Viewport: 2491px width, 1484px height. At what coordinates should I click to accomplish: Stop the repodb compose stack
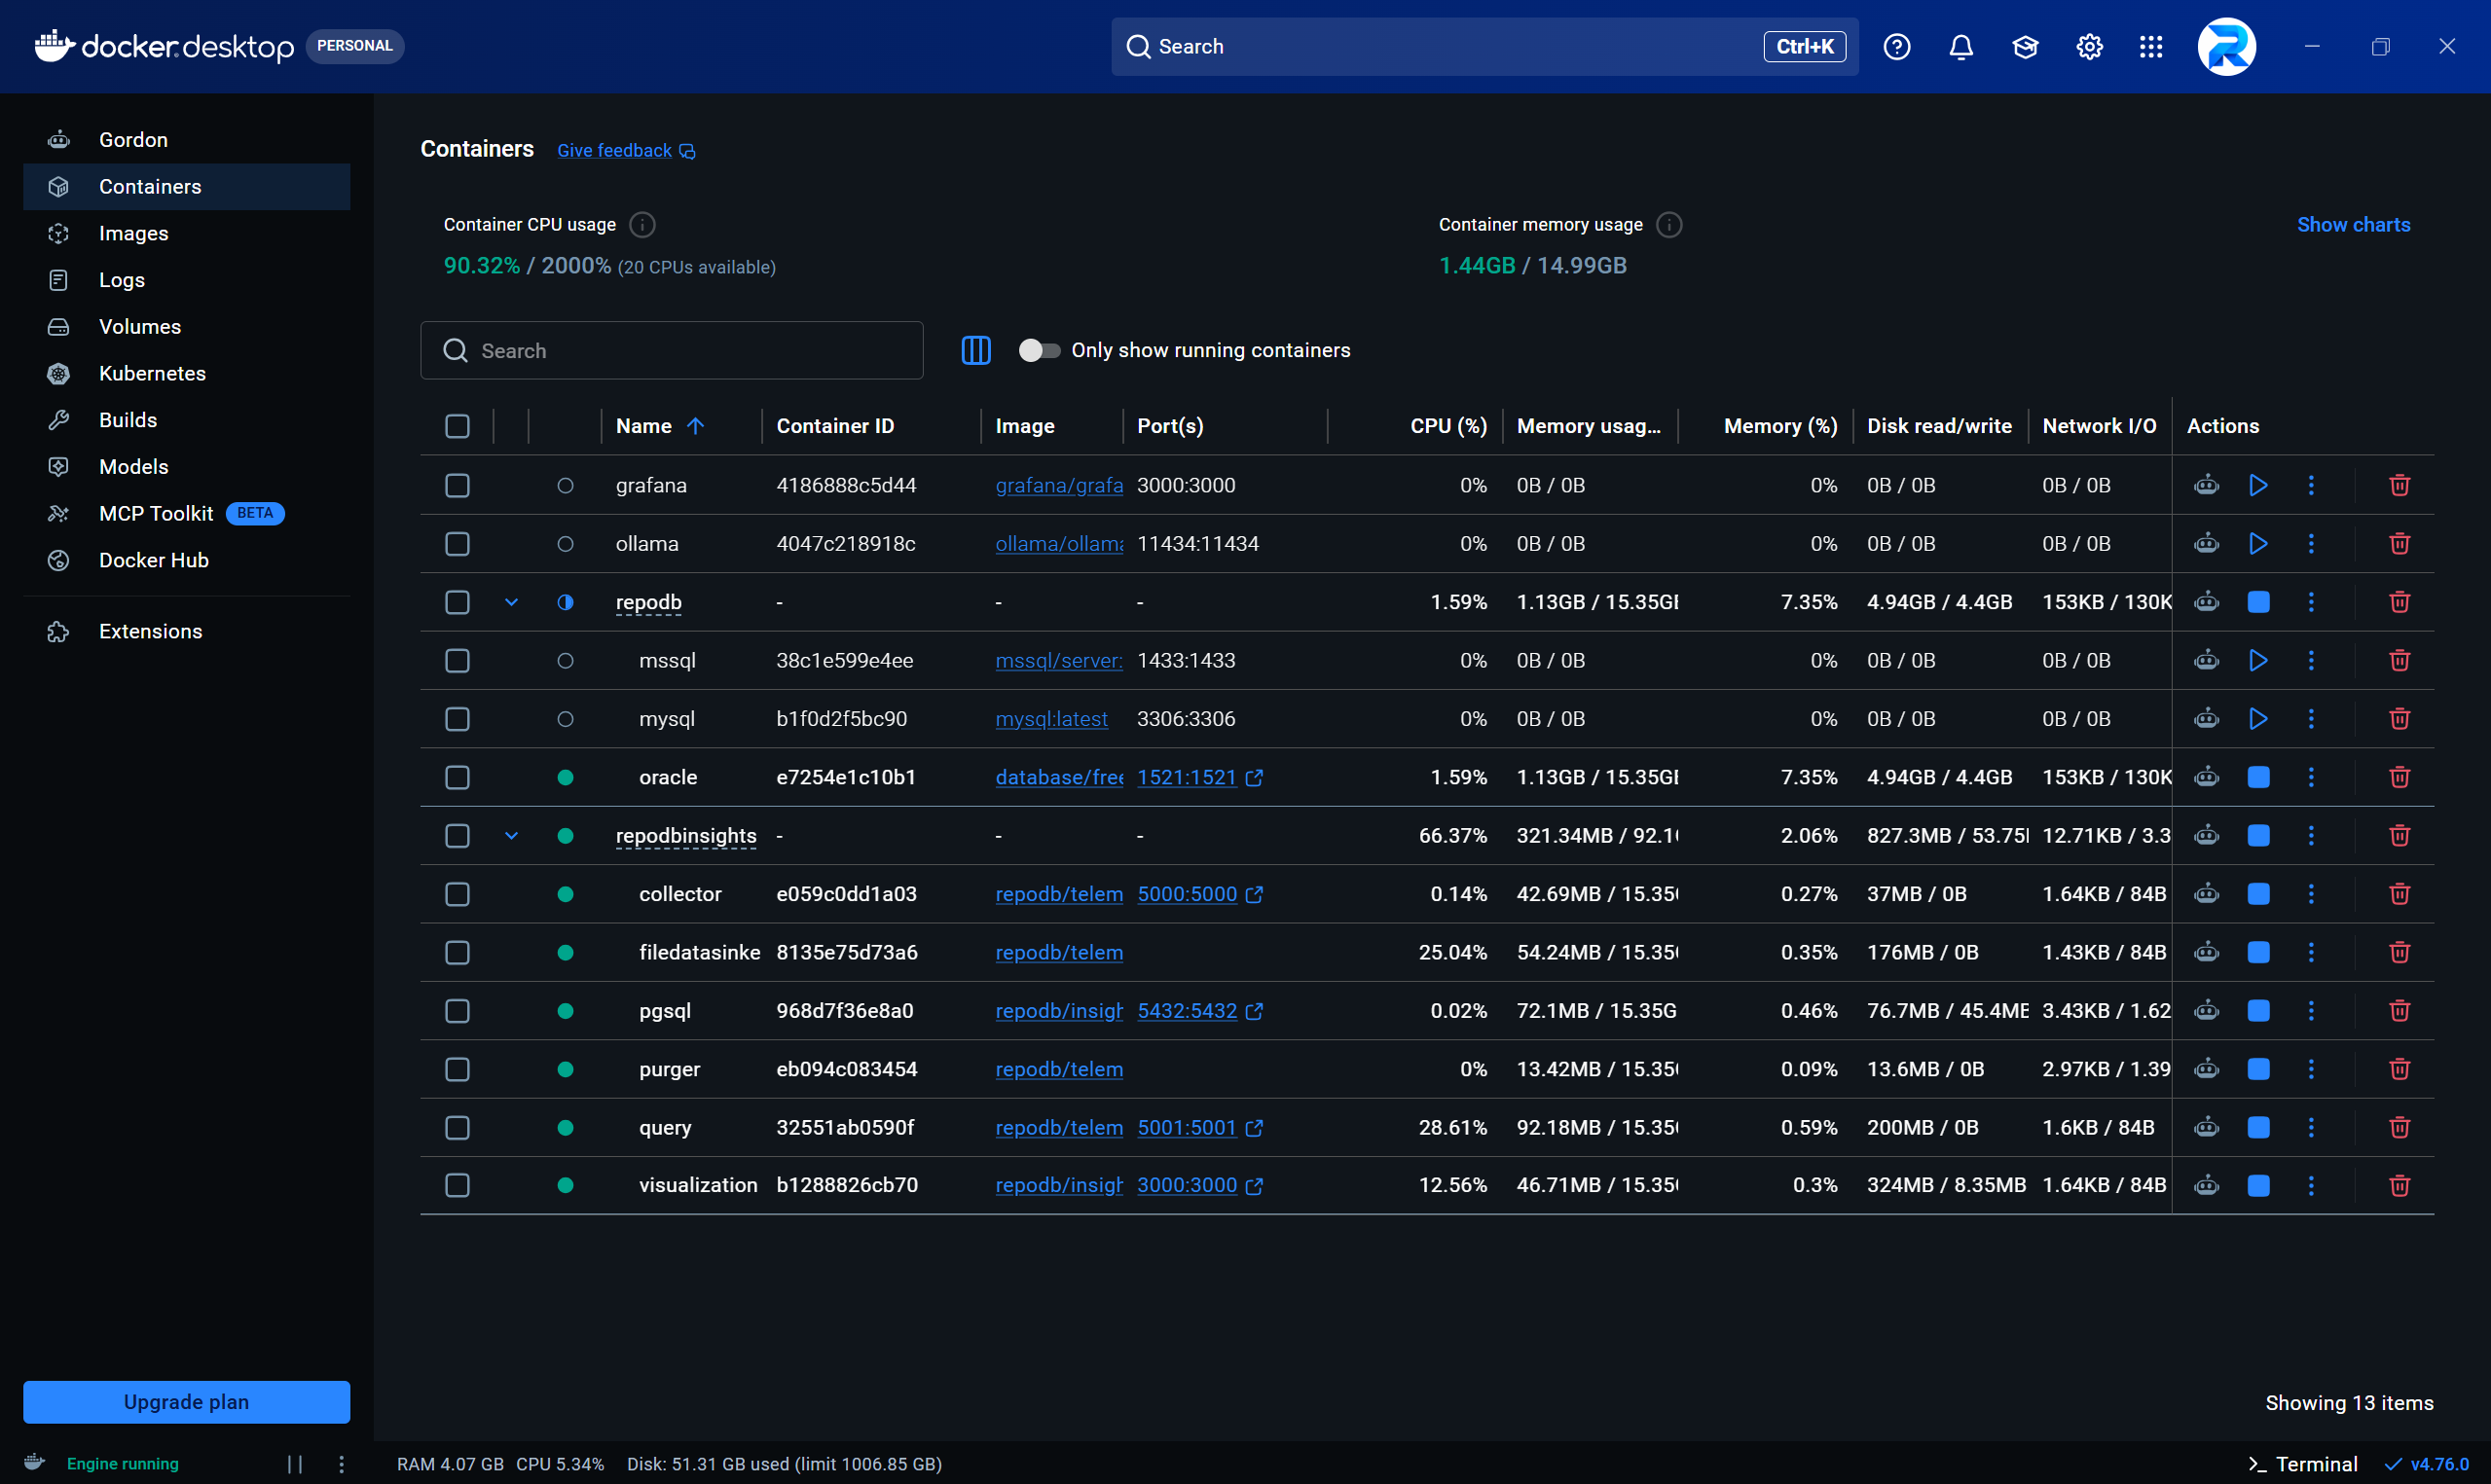click(x=2258, y=602)
